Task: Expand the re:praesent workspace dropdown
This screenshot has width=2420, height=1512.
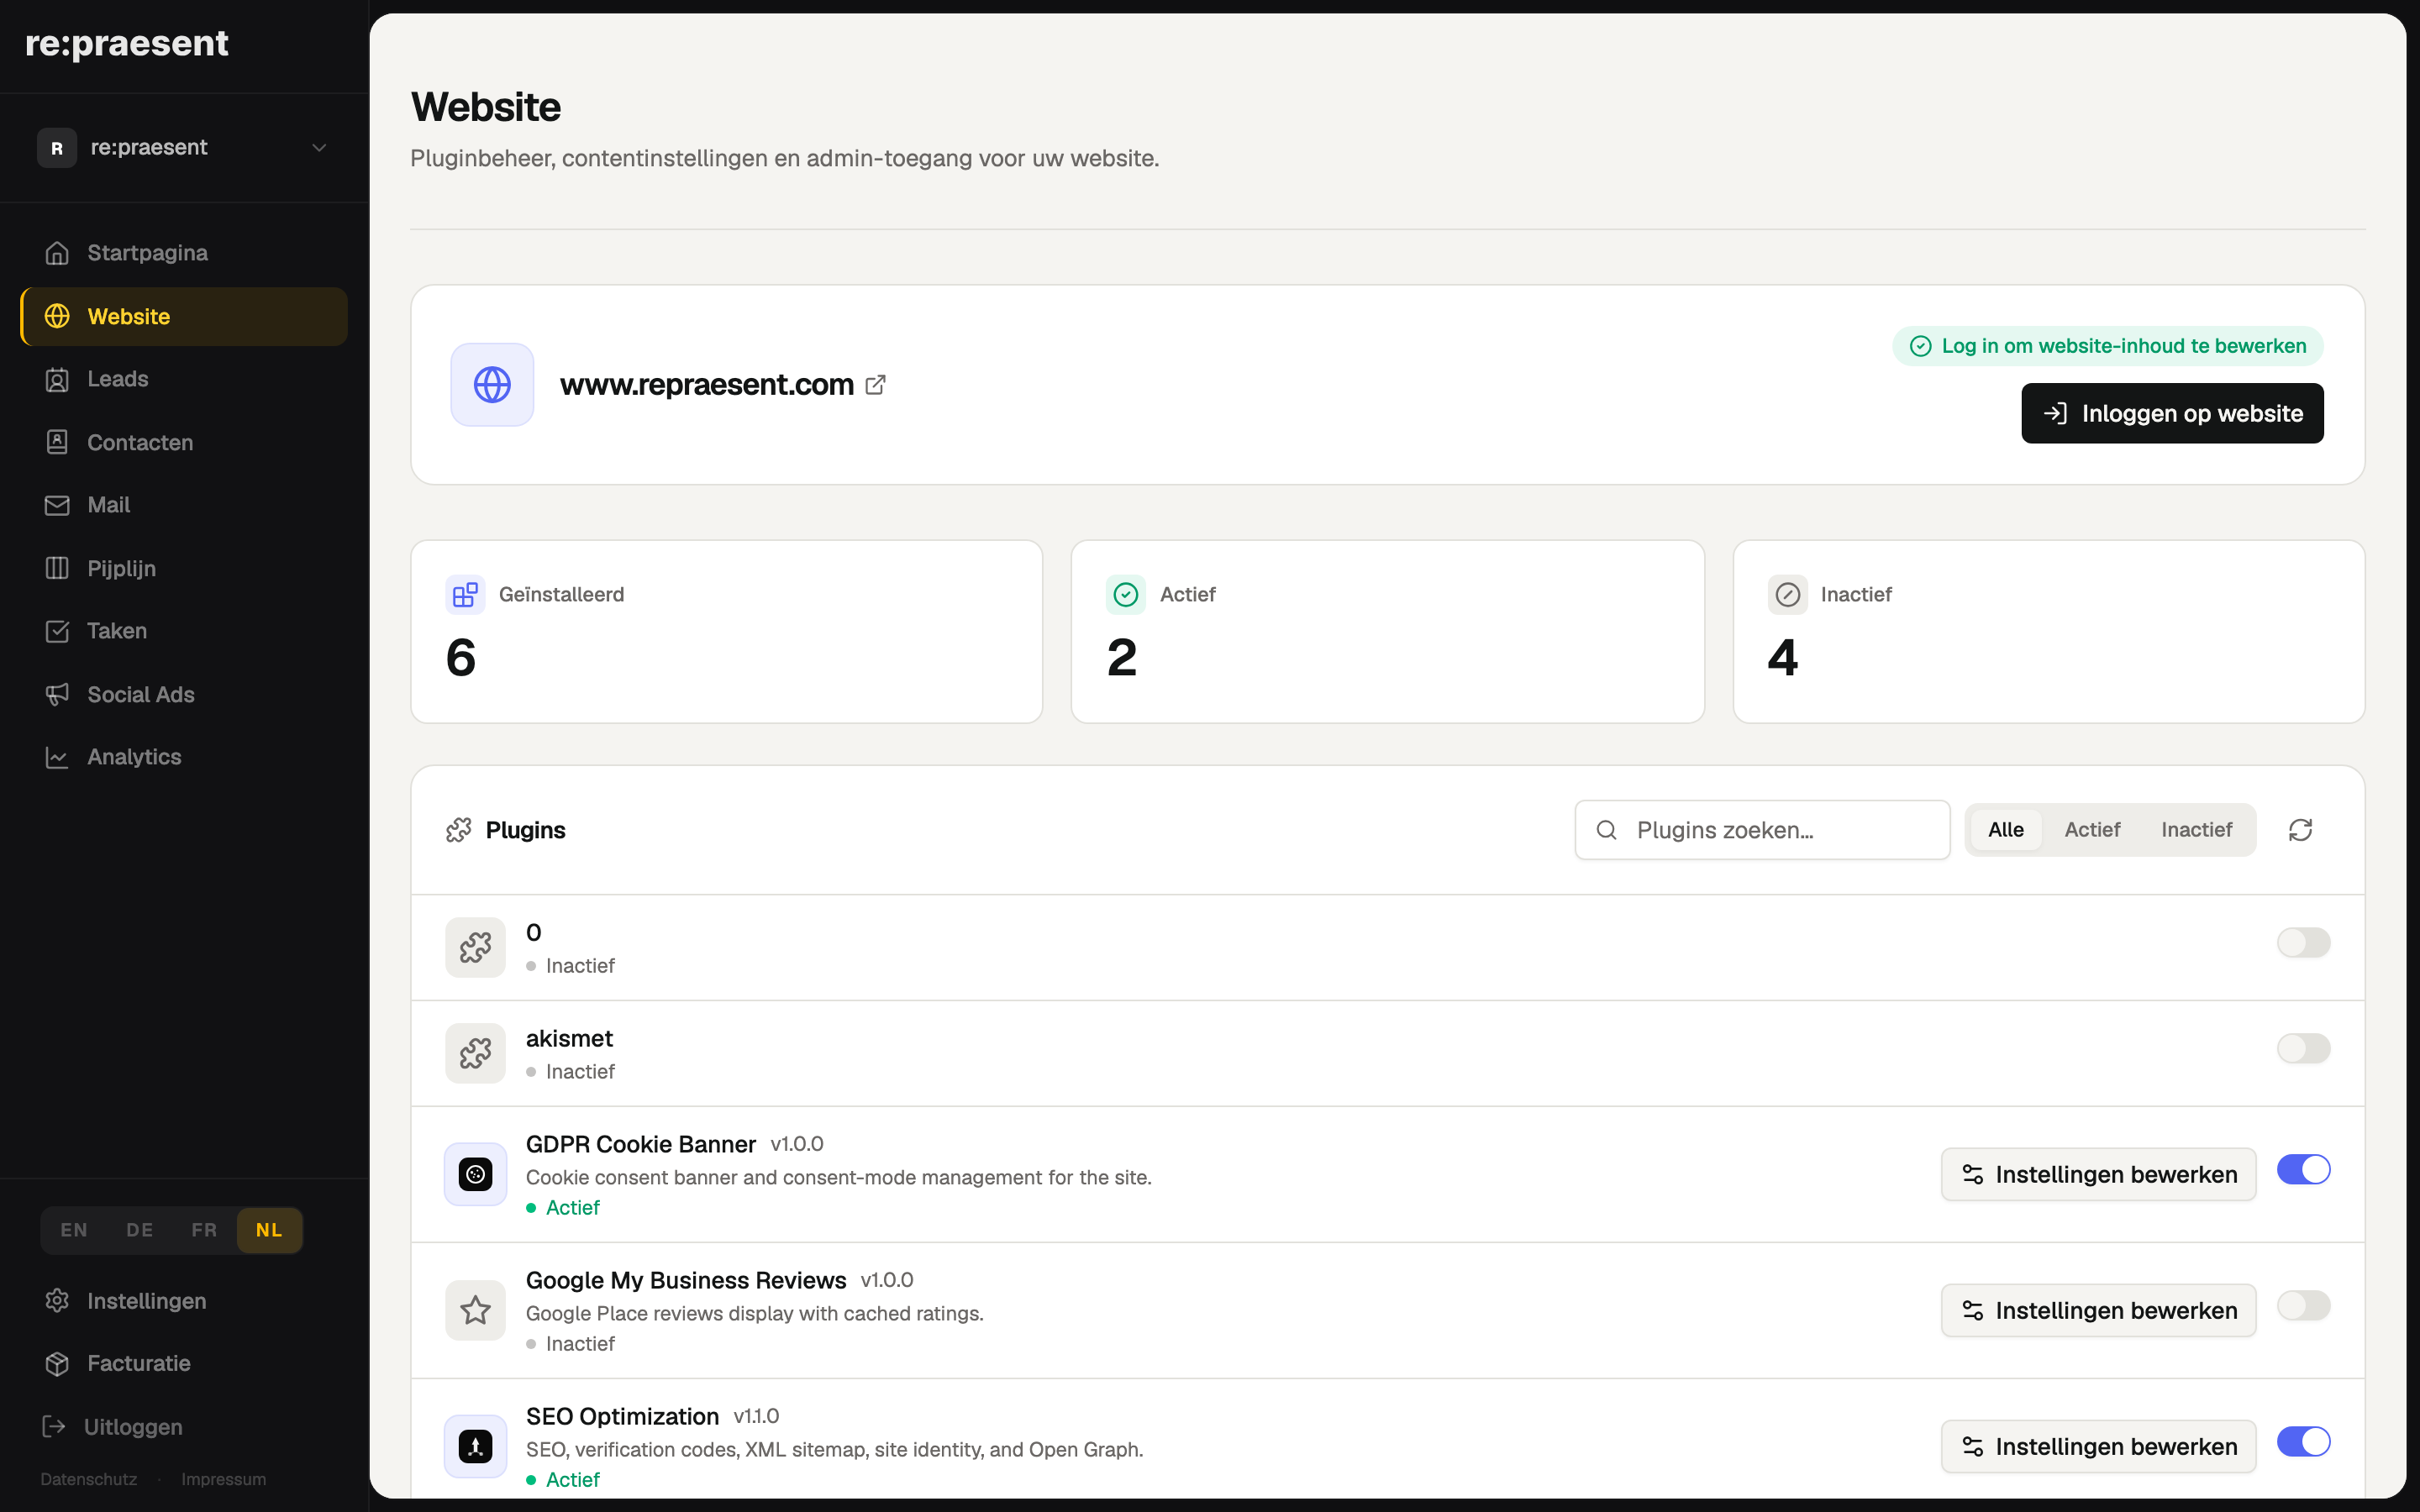Action: (x=184, y=147)
